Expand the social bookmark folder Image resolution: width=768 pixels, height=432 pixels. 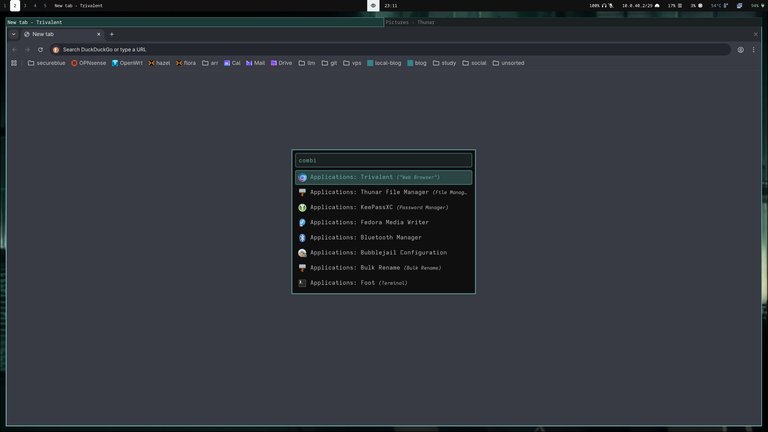474,63
